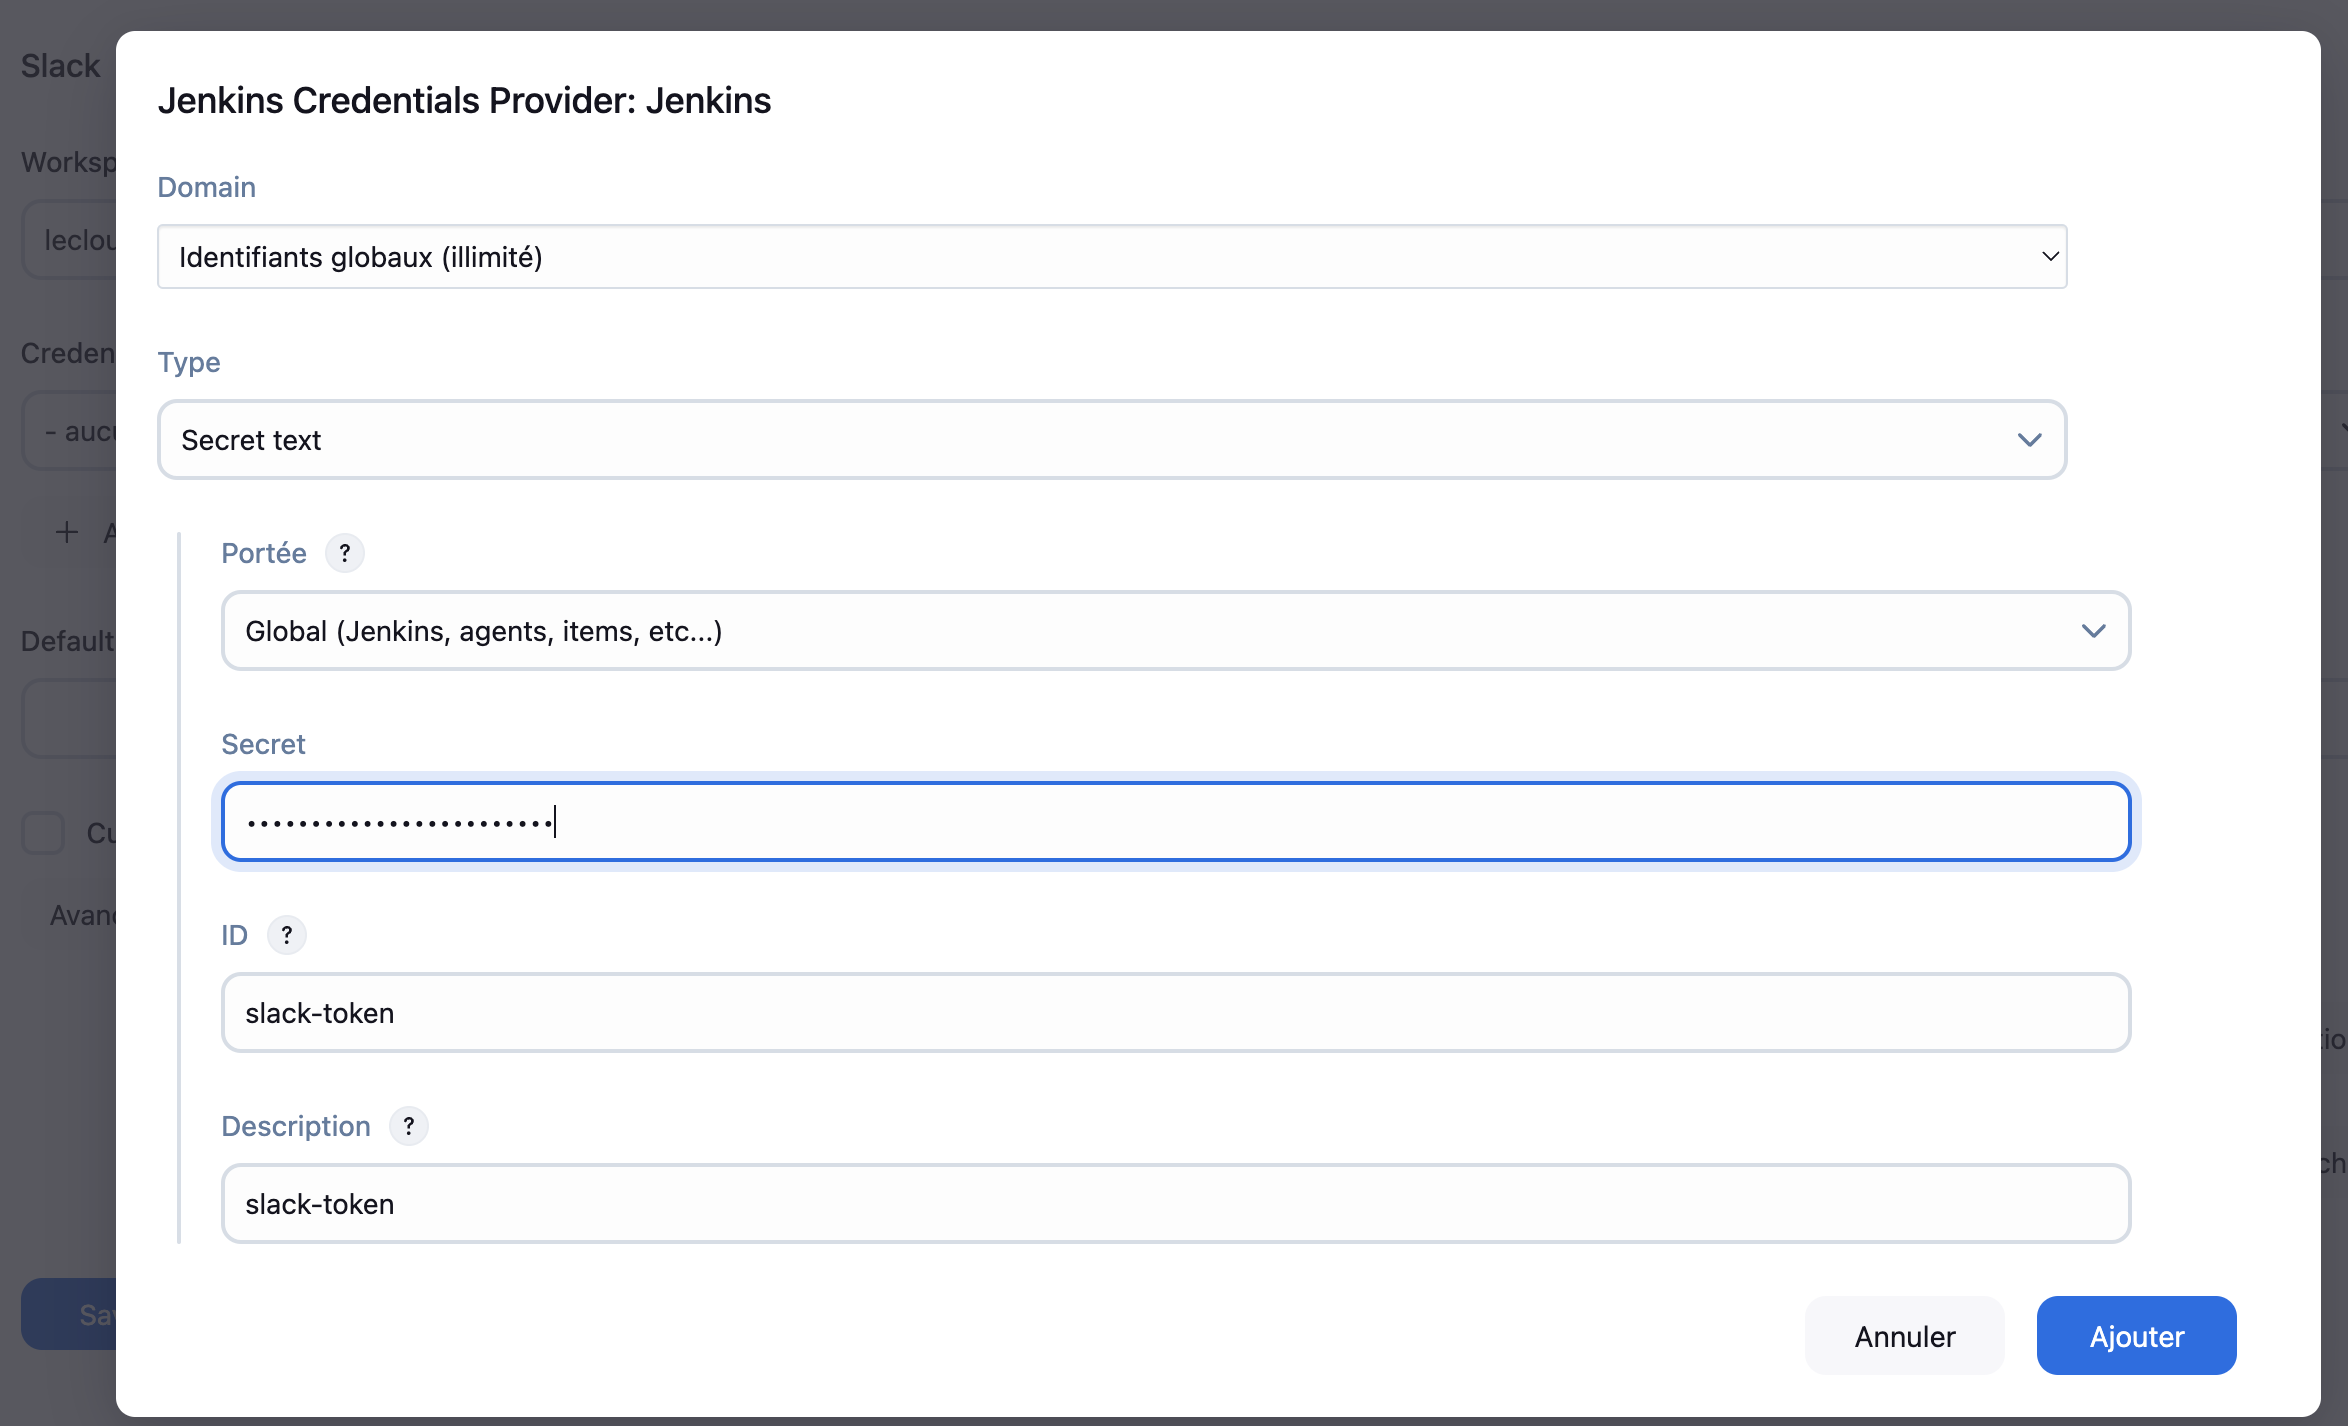Toggle the checkbox in the background Slack form
Screen dimensions: 2348x1426
point(43,833)
